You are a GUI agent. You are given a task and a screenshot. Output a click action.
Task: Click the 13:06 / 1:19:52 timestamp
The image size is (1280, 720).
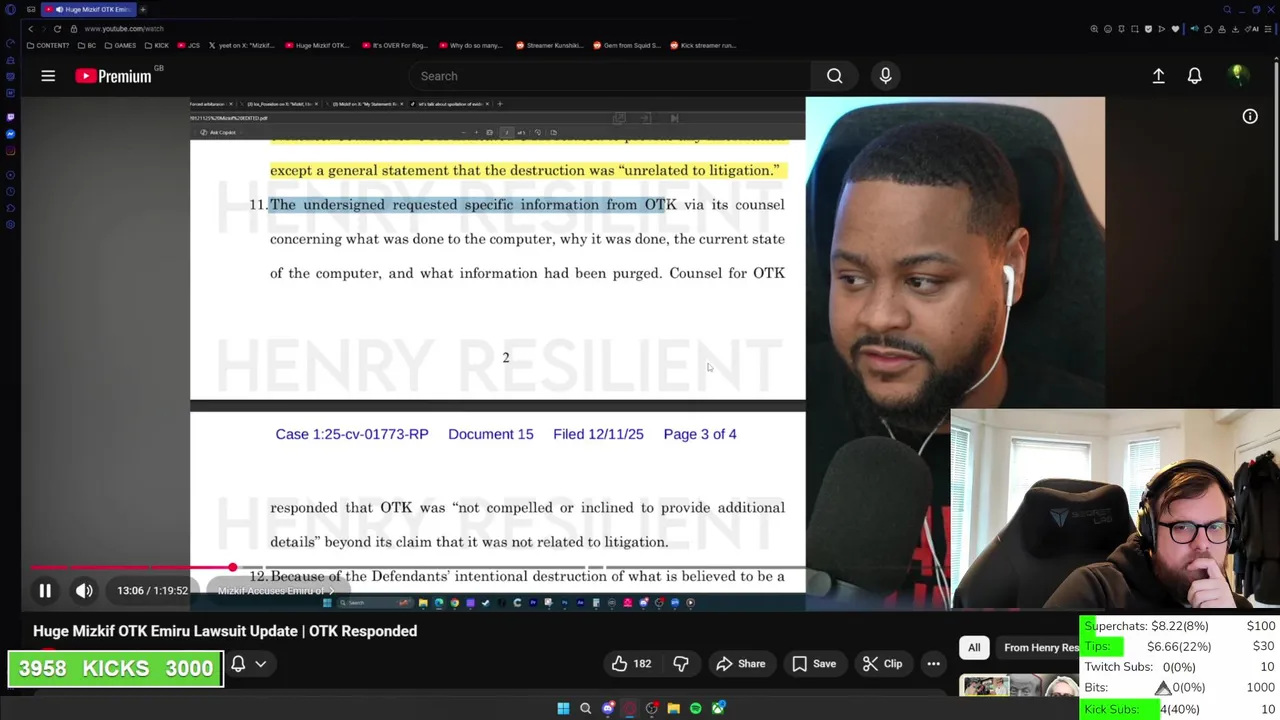coord(152,591)
